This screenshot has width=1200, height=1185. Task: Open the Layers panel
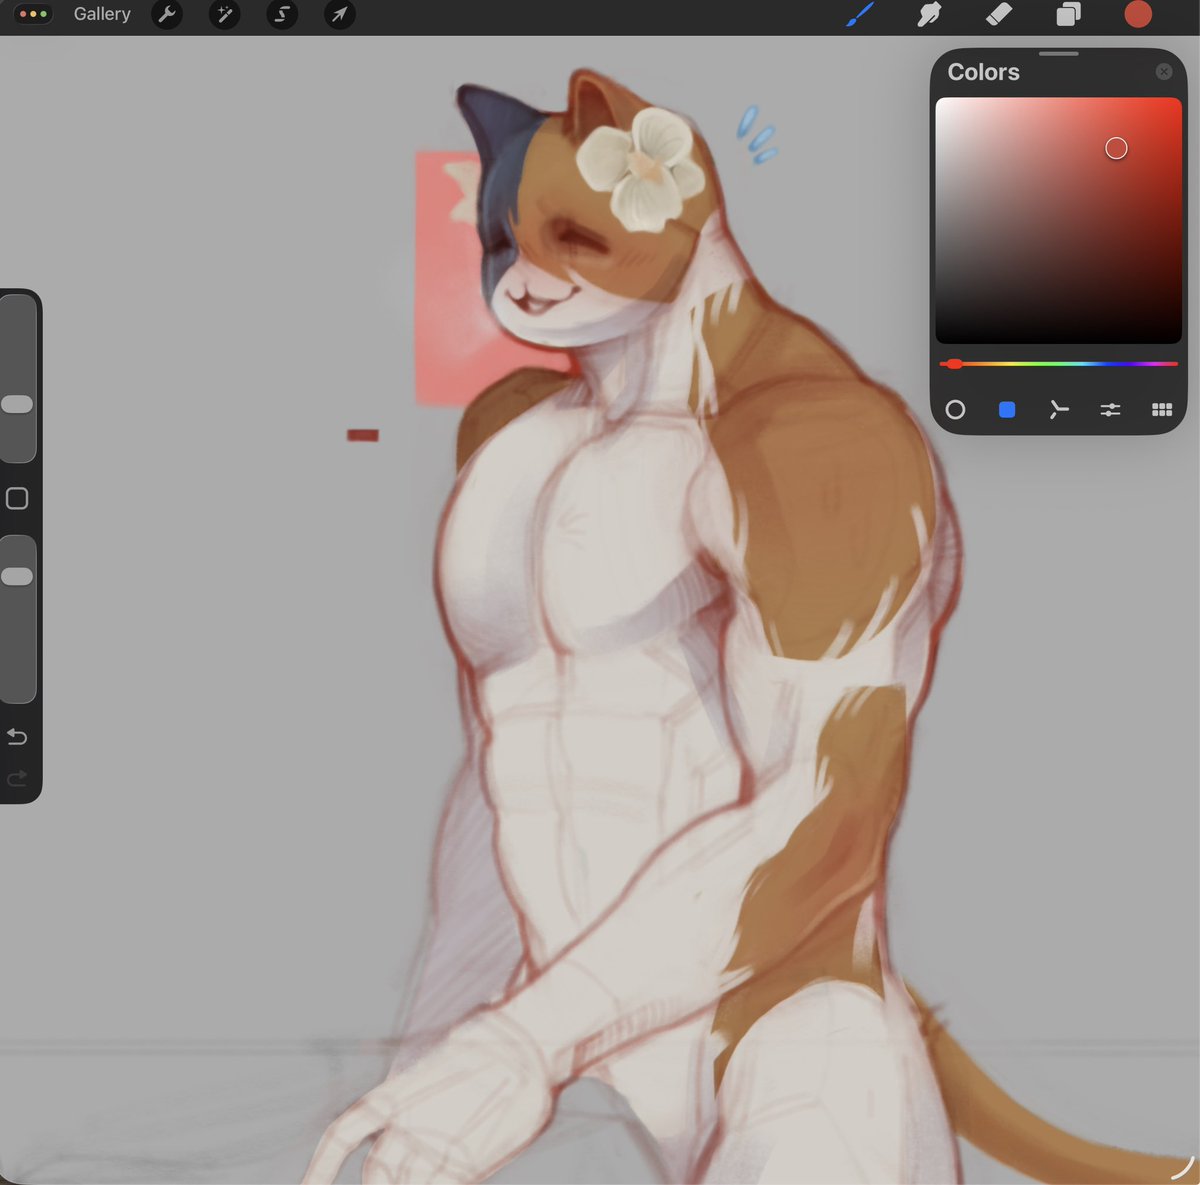coord(1068,14)
